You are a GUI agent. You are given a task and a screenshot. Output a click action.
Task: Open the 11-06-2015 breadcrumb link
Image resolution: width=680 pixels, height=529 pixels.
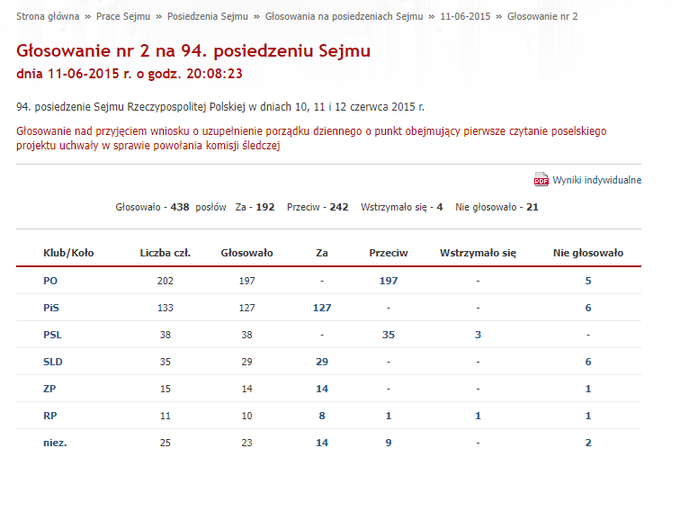(x=465, y=16)
